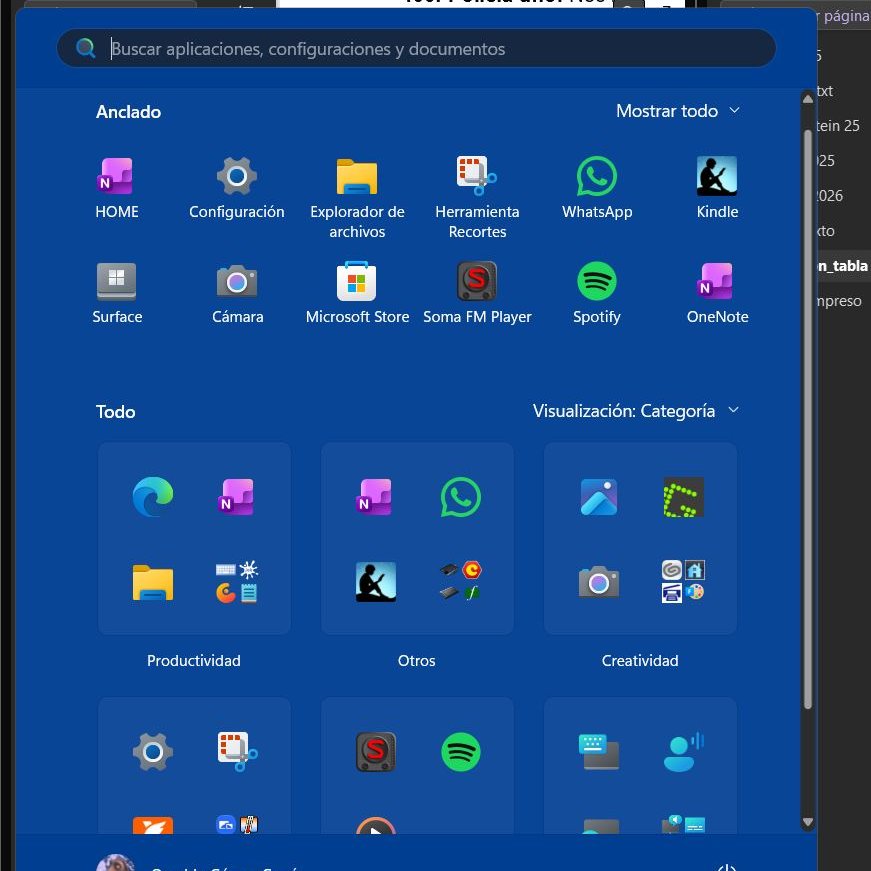Viewport: 871px width, 871px height.
Task: Open OneNote icon in Productividad category
Action: tap(237, 497)
